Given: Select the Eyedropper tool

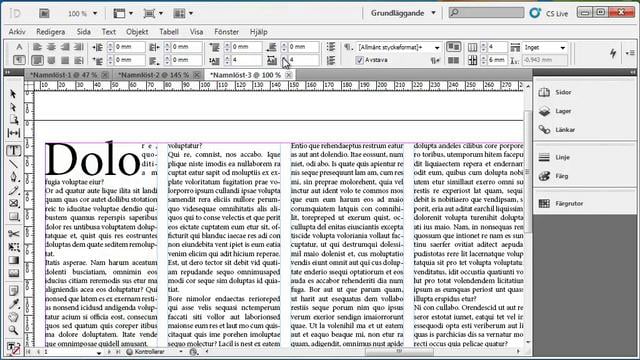Looking at the screenshot, I should (13, 304).
